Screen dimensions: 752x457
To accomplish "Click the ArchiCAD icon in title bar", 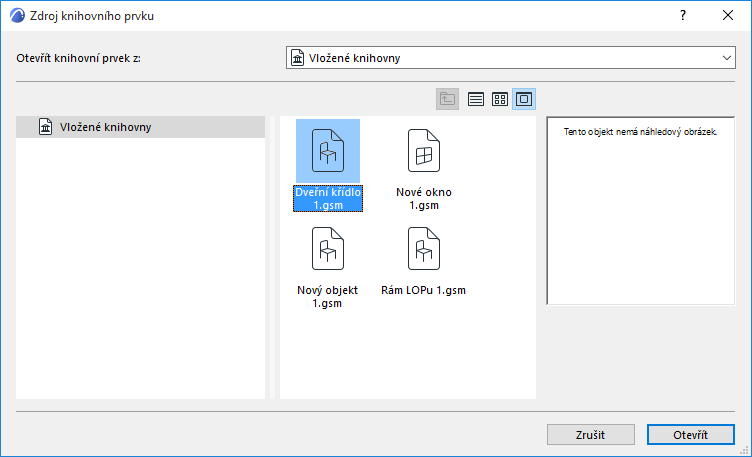I will click(x=17, y=15).
